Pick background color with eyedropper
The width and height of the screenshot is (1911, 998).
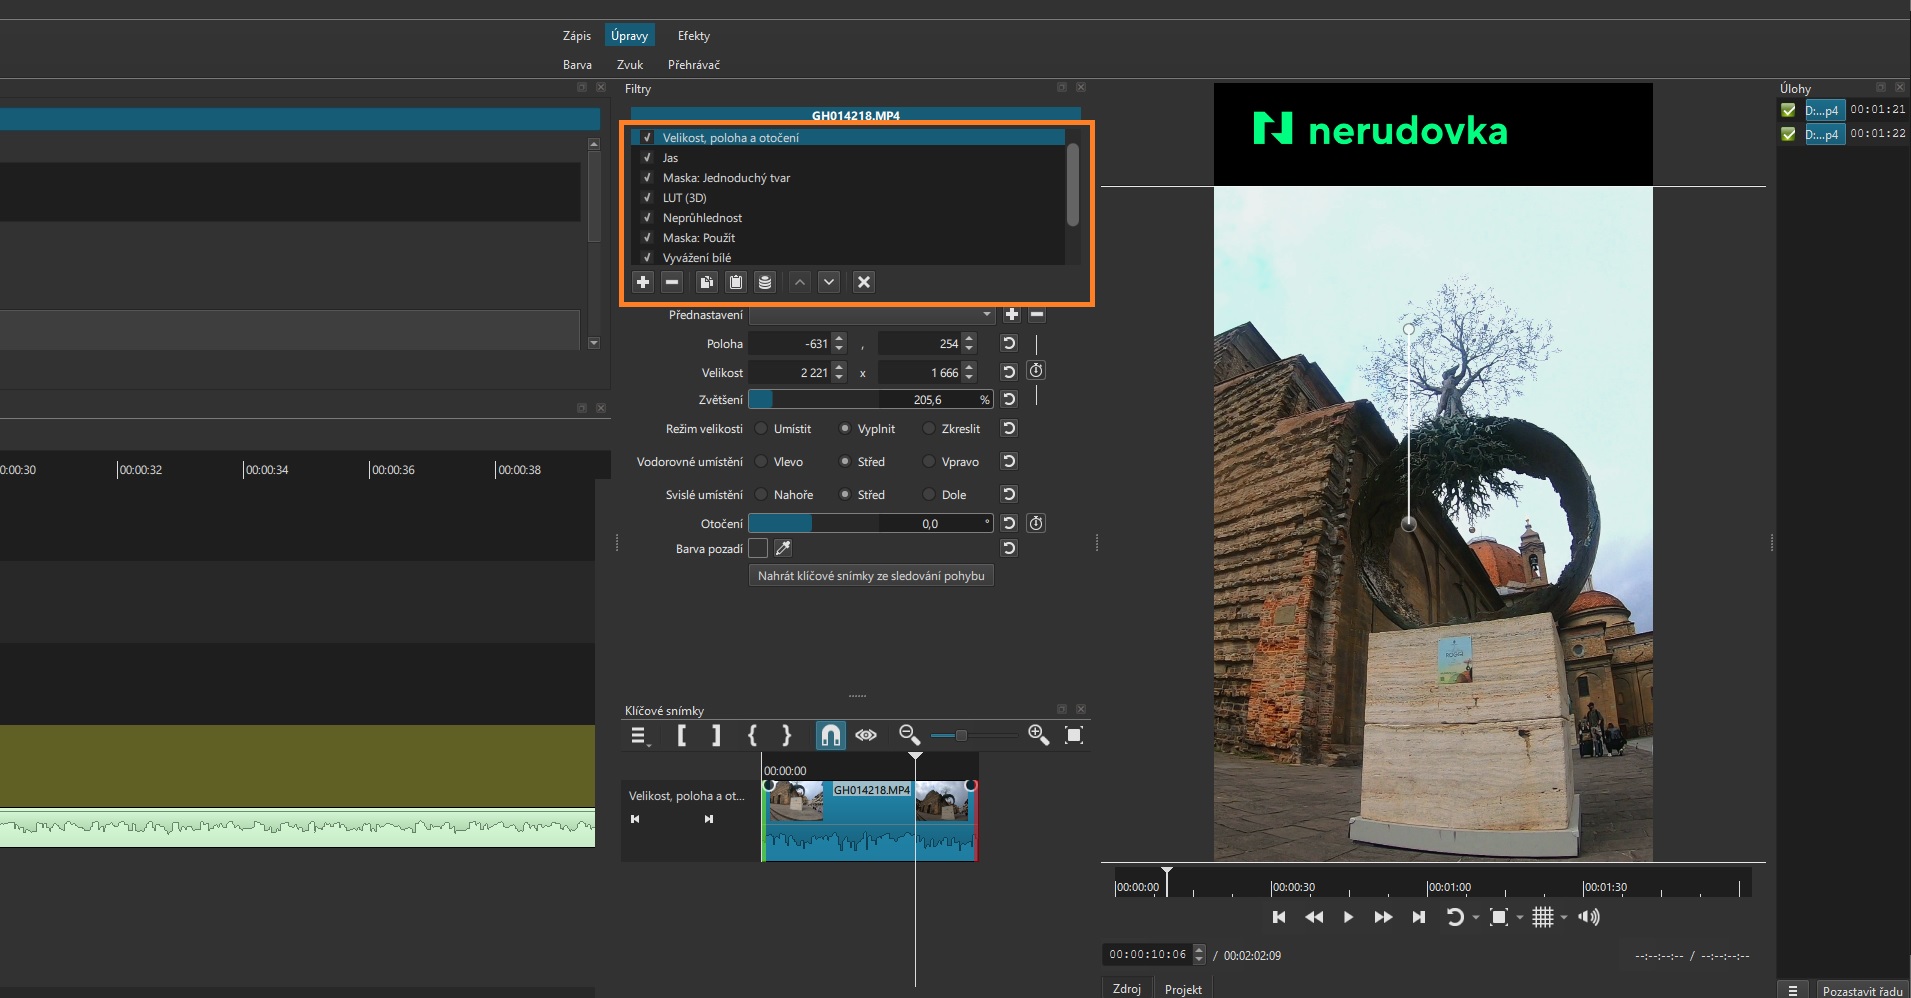tap(783, 548)
